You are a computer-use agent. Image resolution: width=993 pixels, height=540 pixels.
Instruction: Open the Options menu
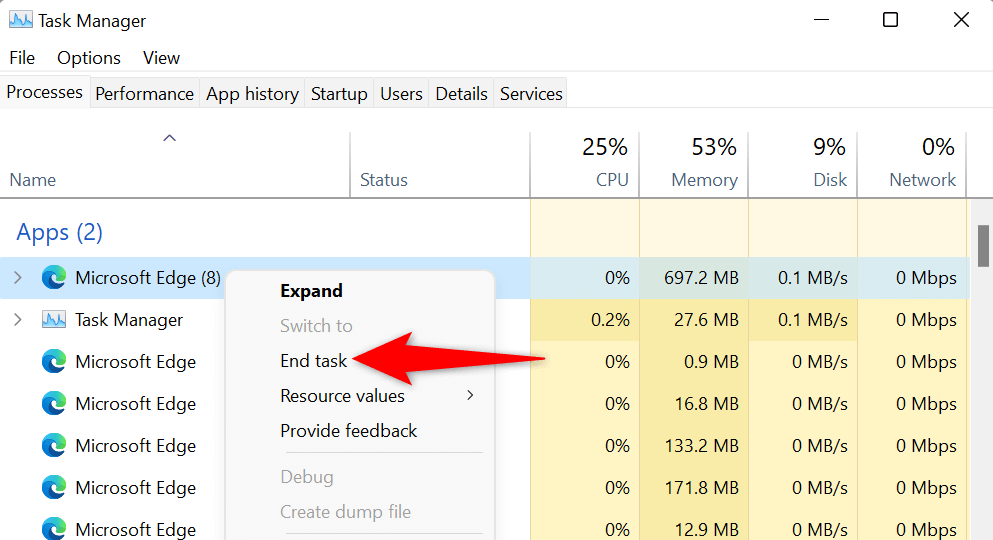pos(89,58)
